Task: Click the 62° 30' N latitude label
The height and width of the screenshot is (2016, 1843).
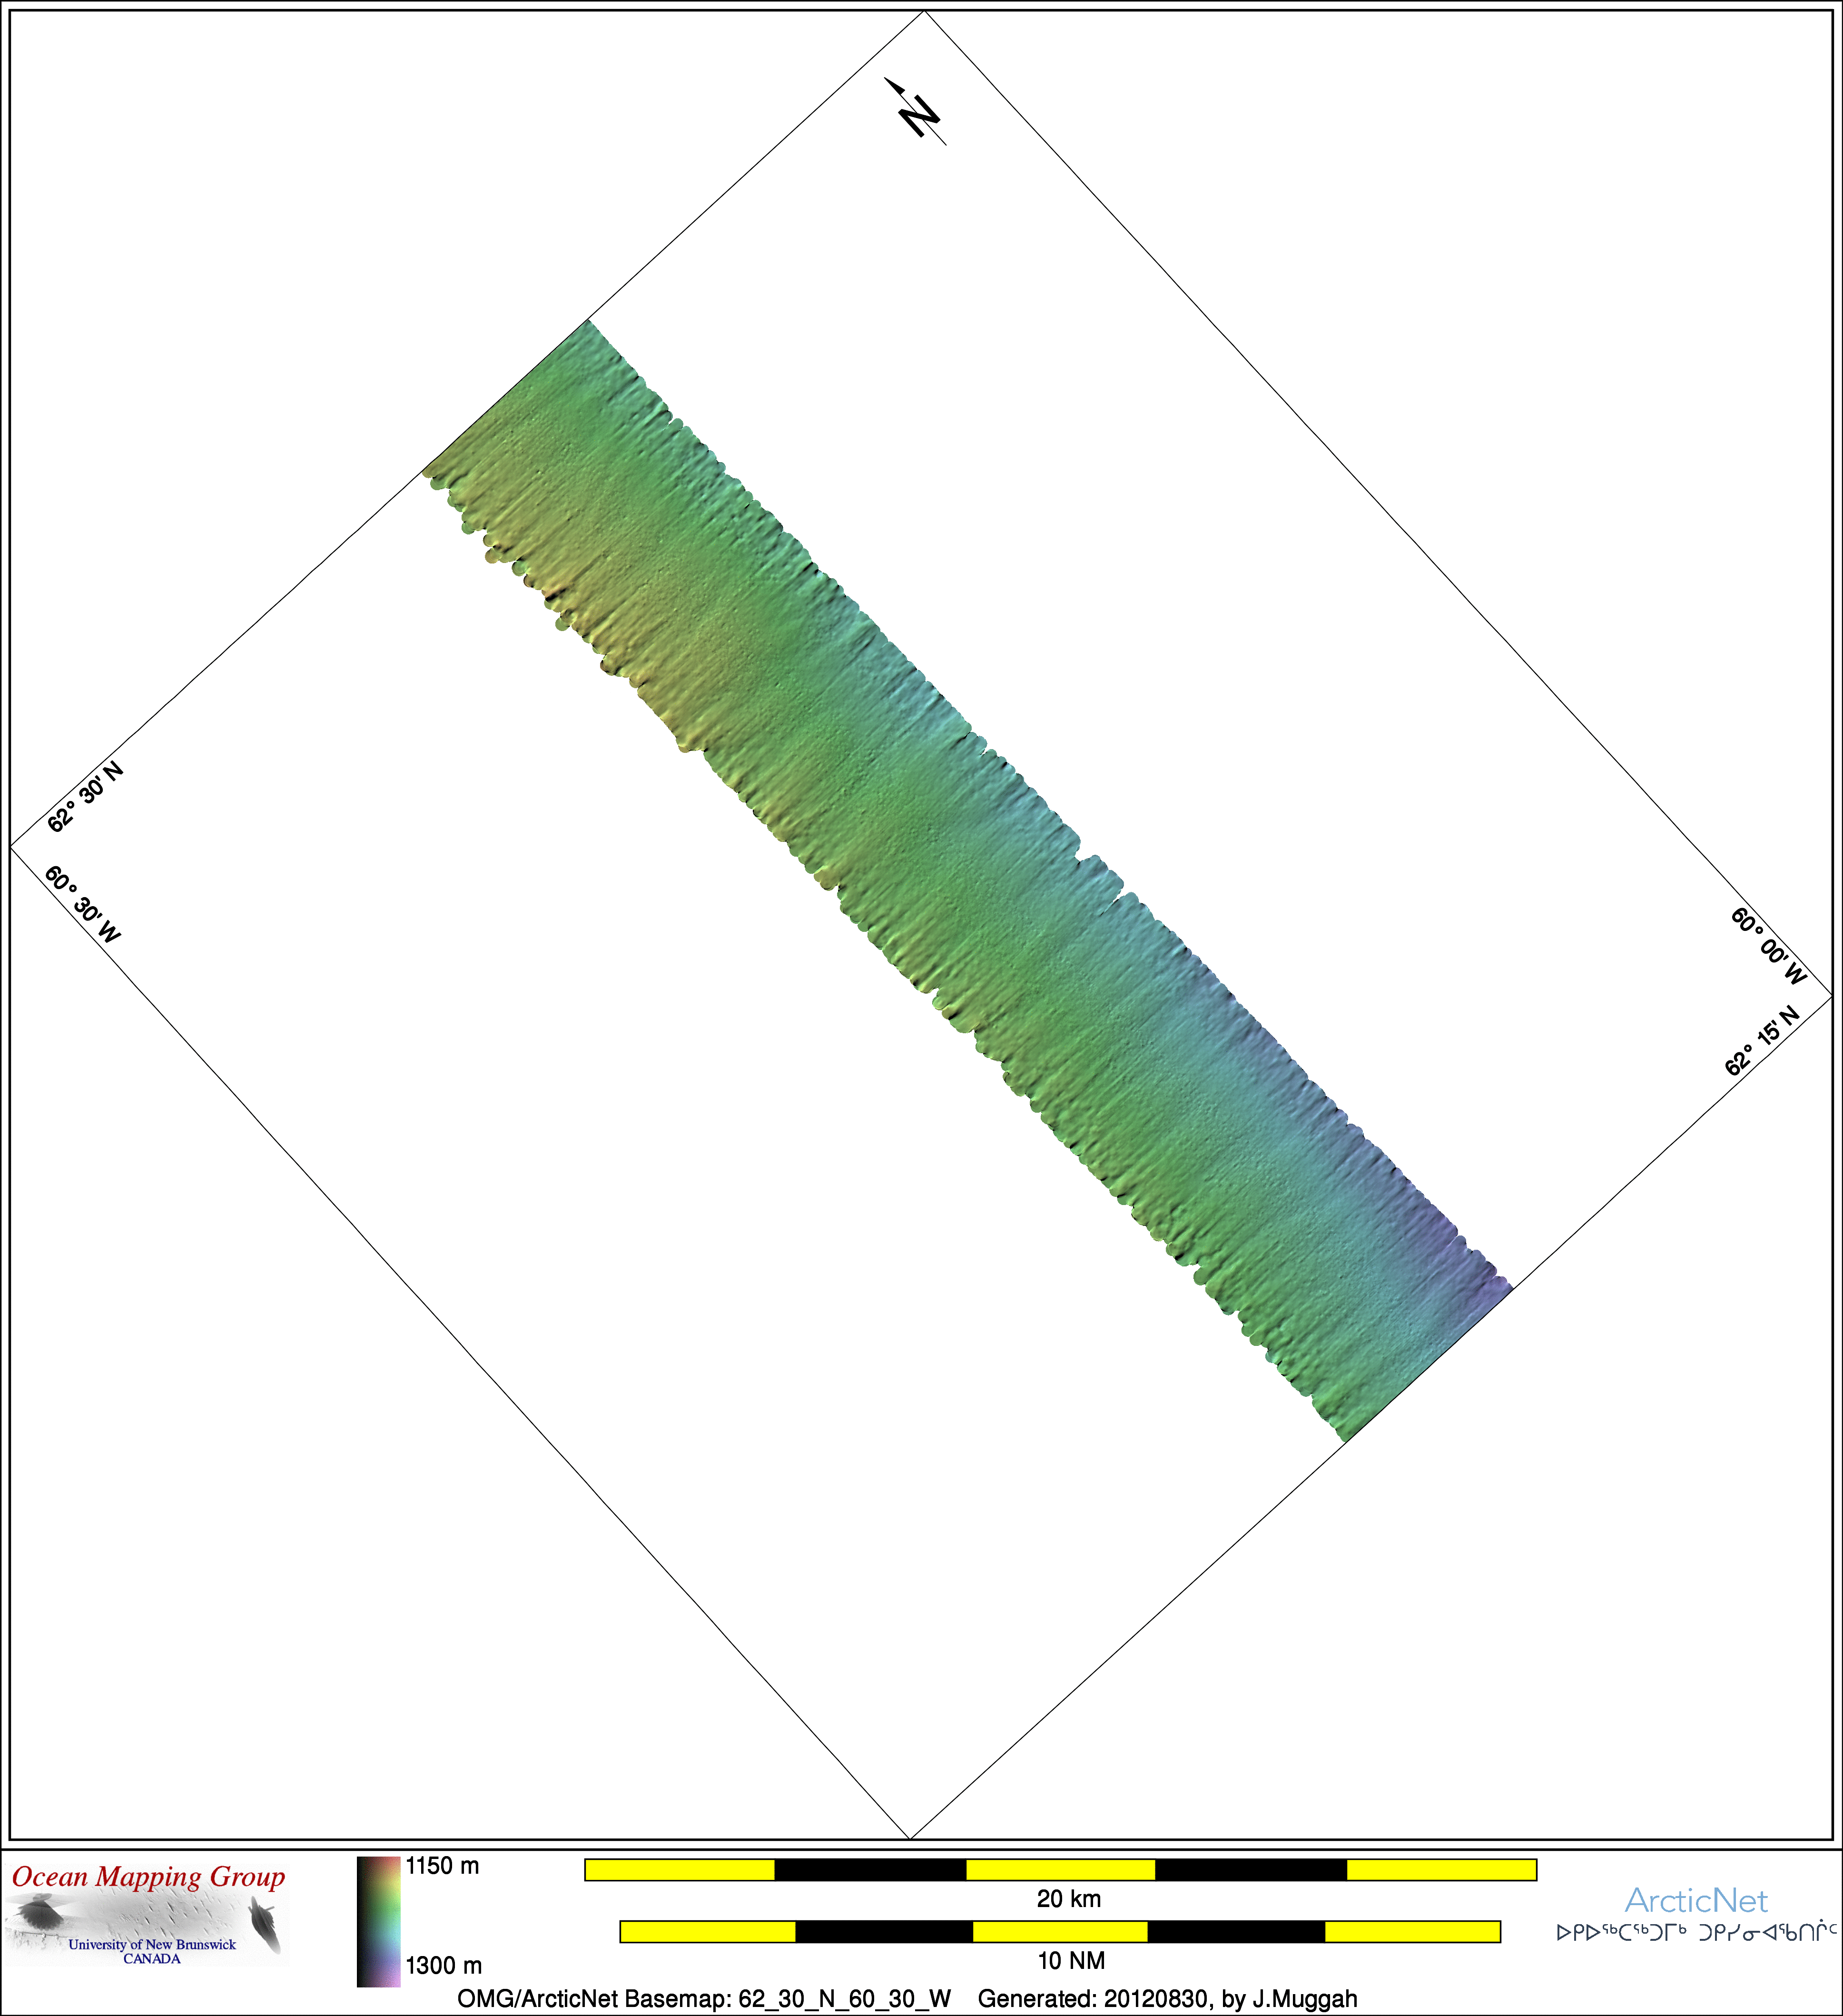Action: pos(85,797)
